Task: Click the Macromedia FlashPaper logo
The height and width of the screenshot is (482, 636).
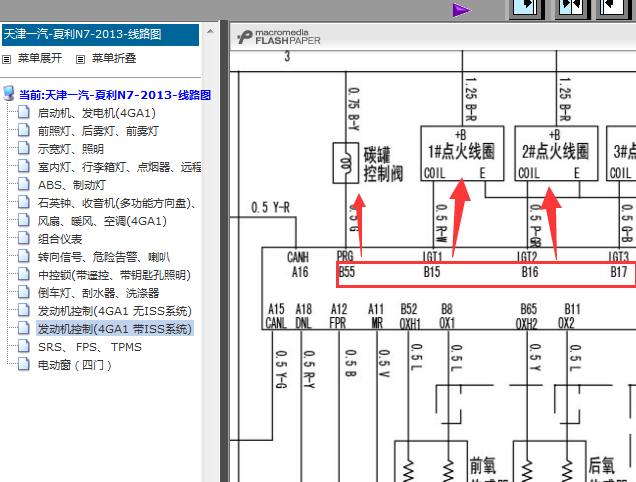Action: 279,37
